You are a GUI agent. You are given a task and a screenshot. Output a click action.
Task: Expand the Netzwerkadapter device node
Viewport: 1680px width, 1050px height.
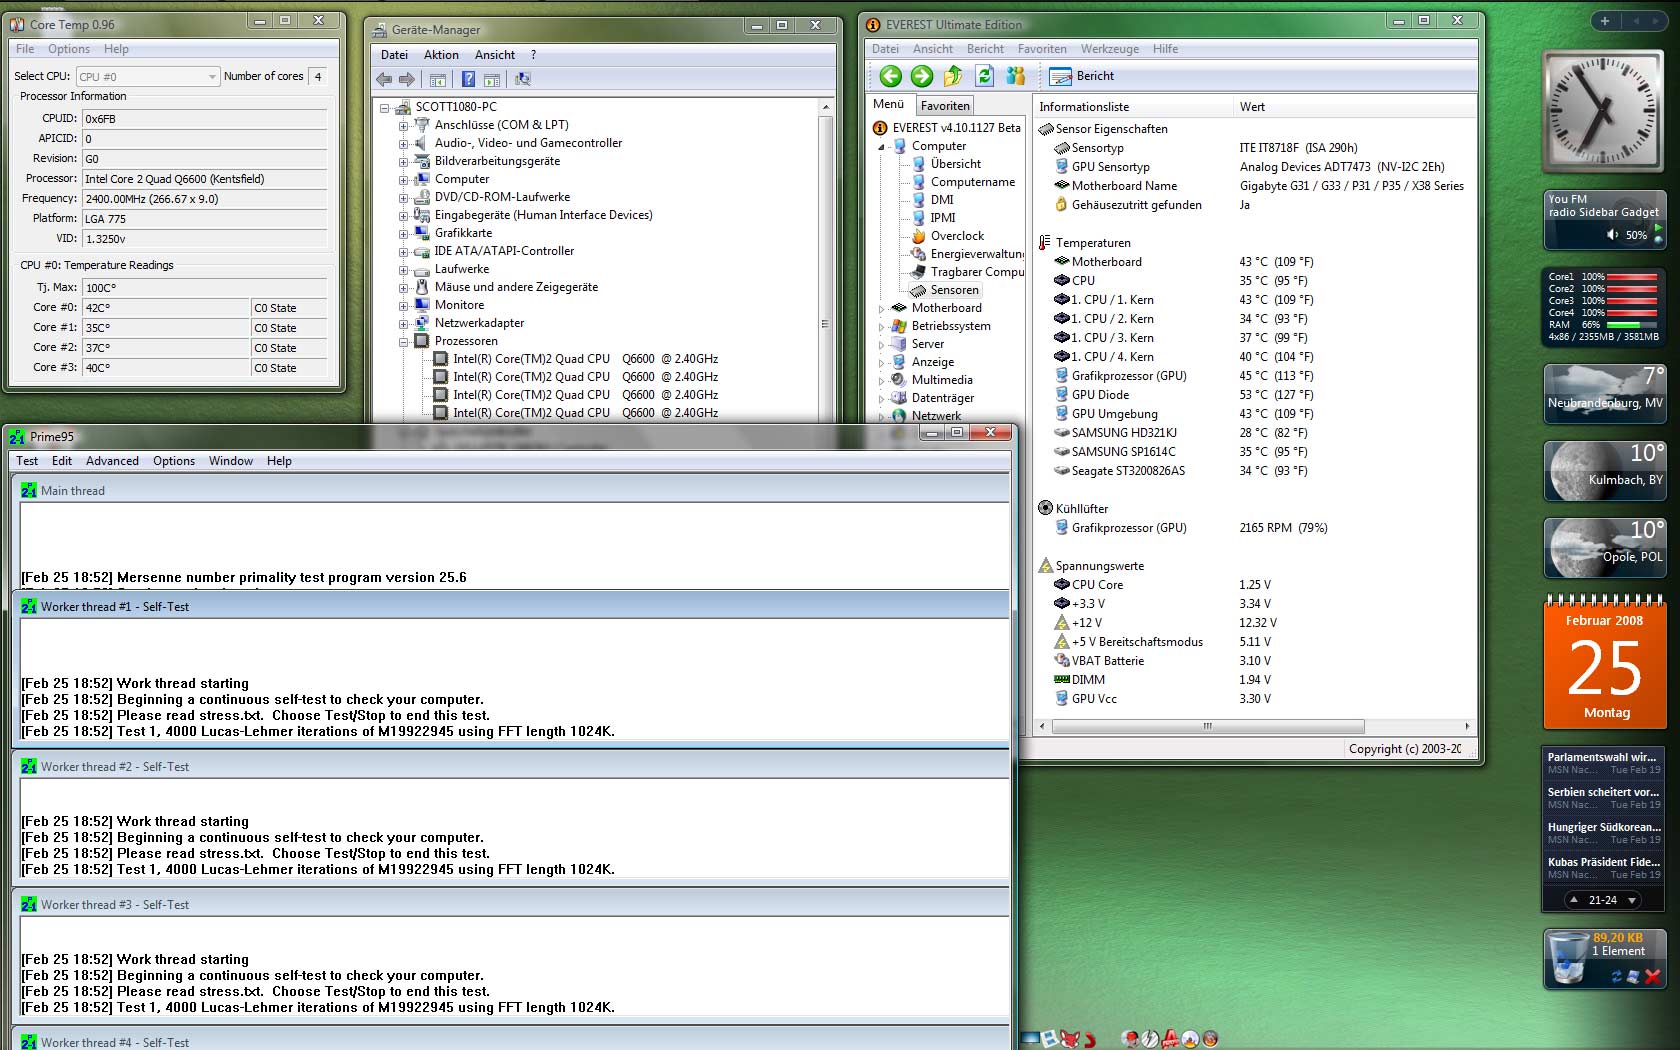pos(403,324)
